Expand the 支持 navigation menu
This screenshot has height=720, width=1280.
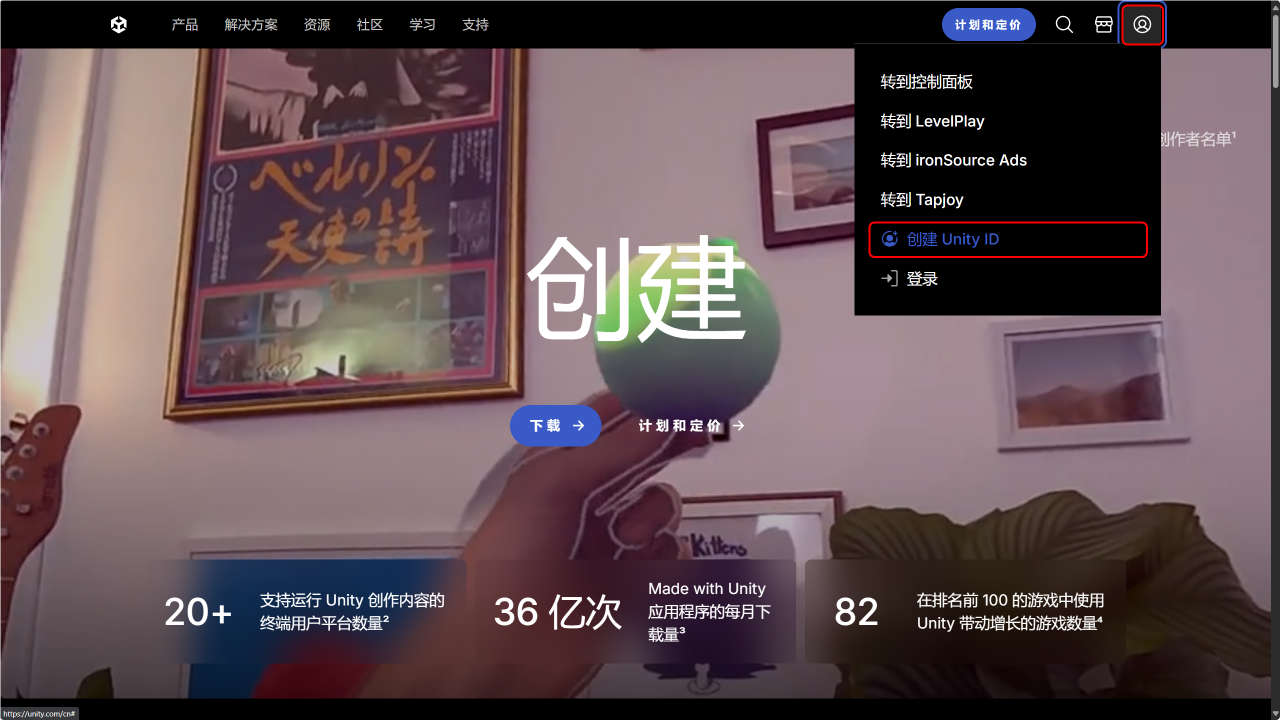(476, 25)
